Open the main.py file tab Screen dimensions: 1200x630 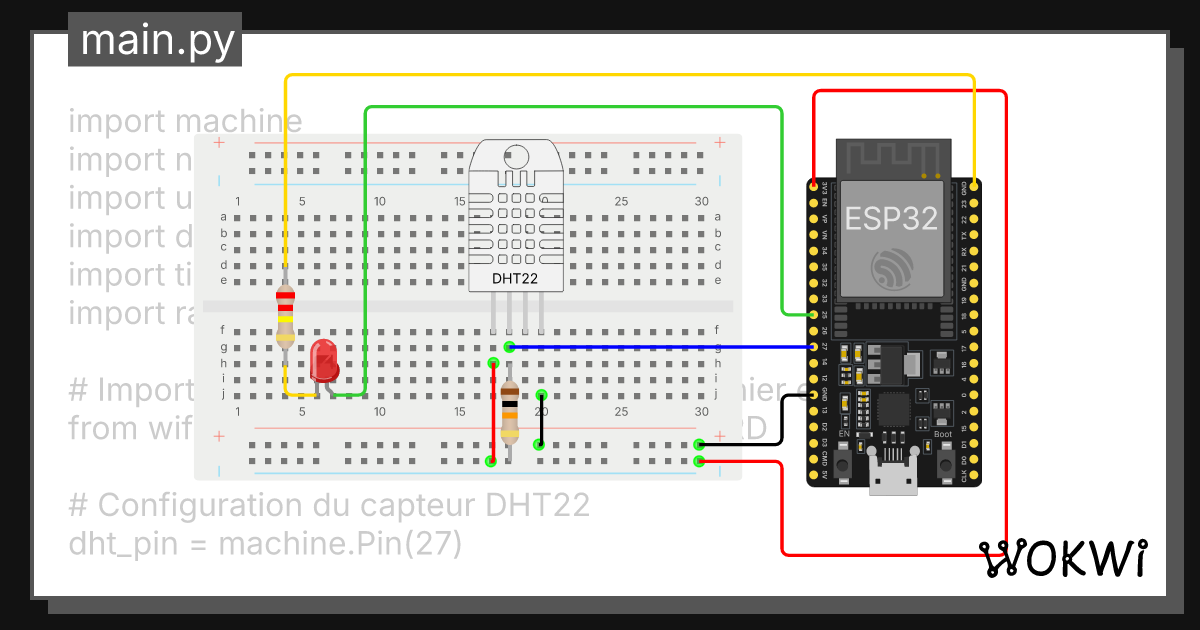[x=155, y=40]
